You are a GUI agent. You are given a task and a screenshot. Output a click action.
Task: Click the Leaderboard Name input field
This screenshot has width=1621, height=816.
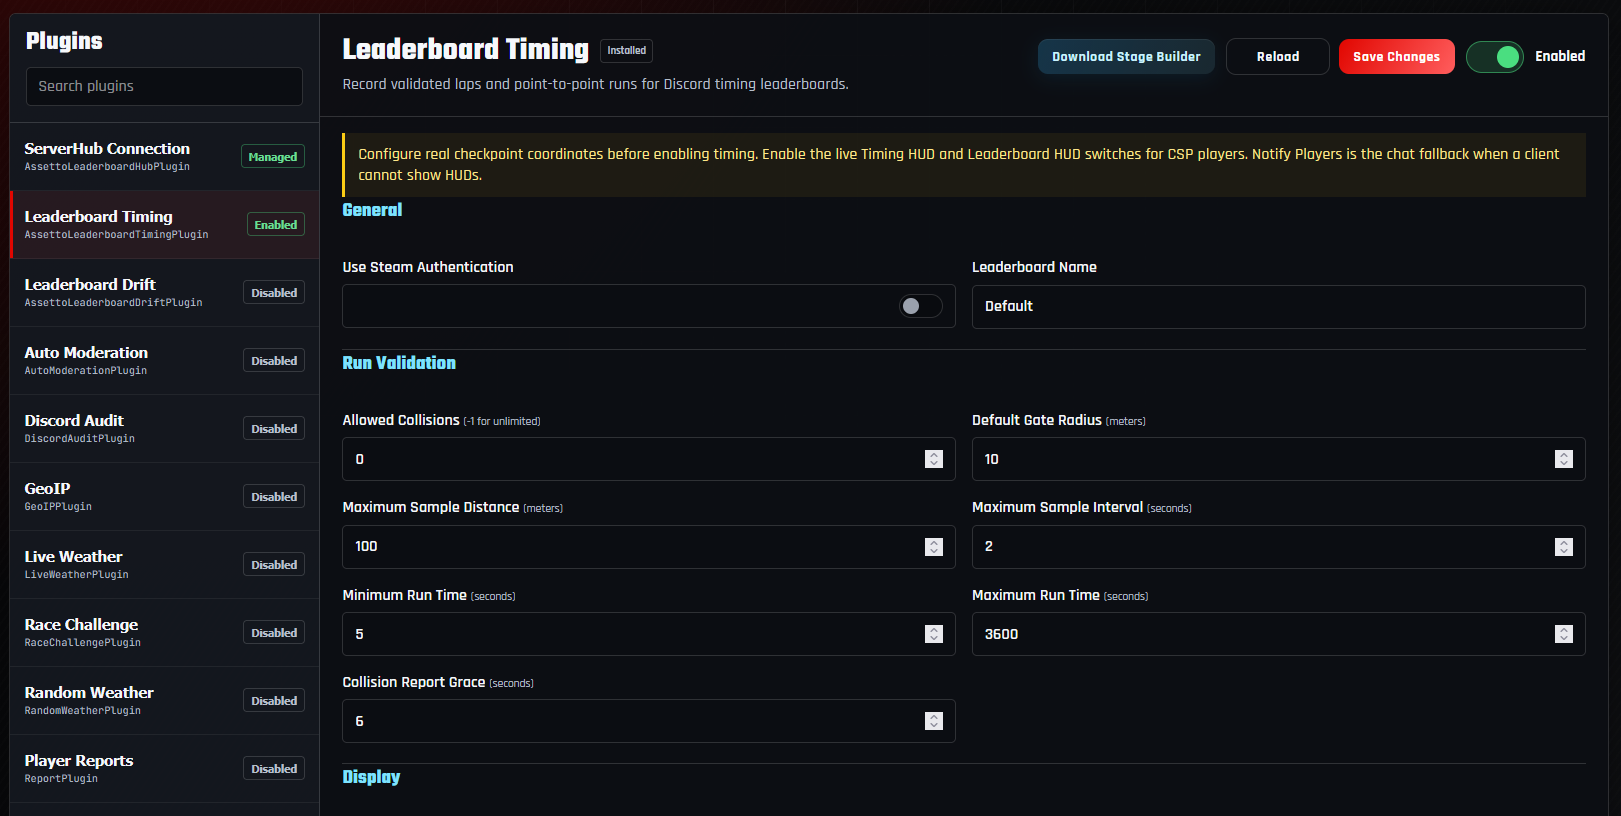(1278, 307)
